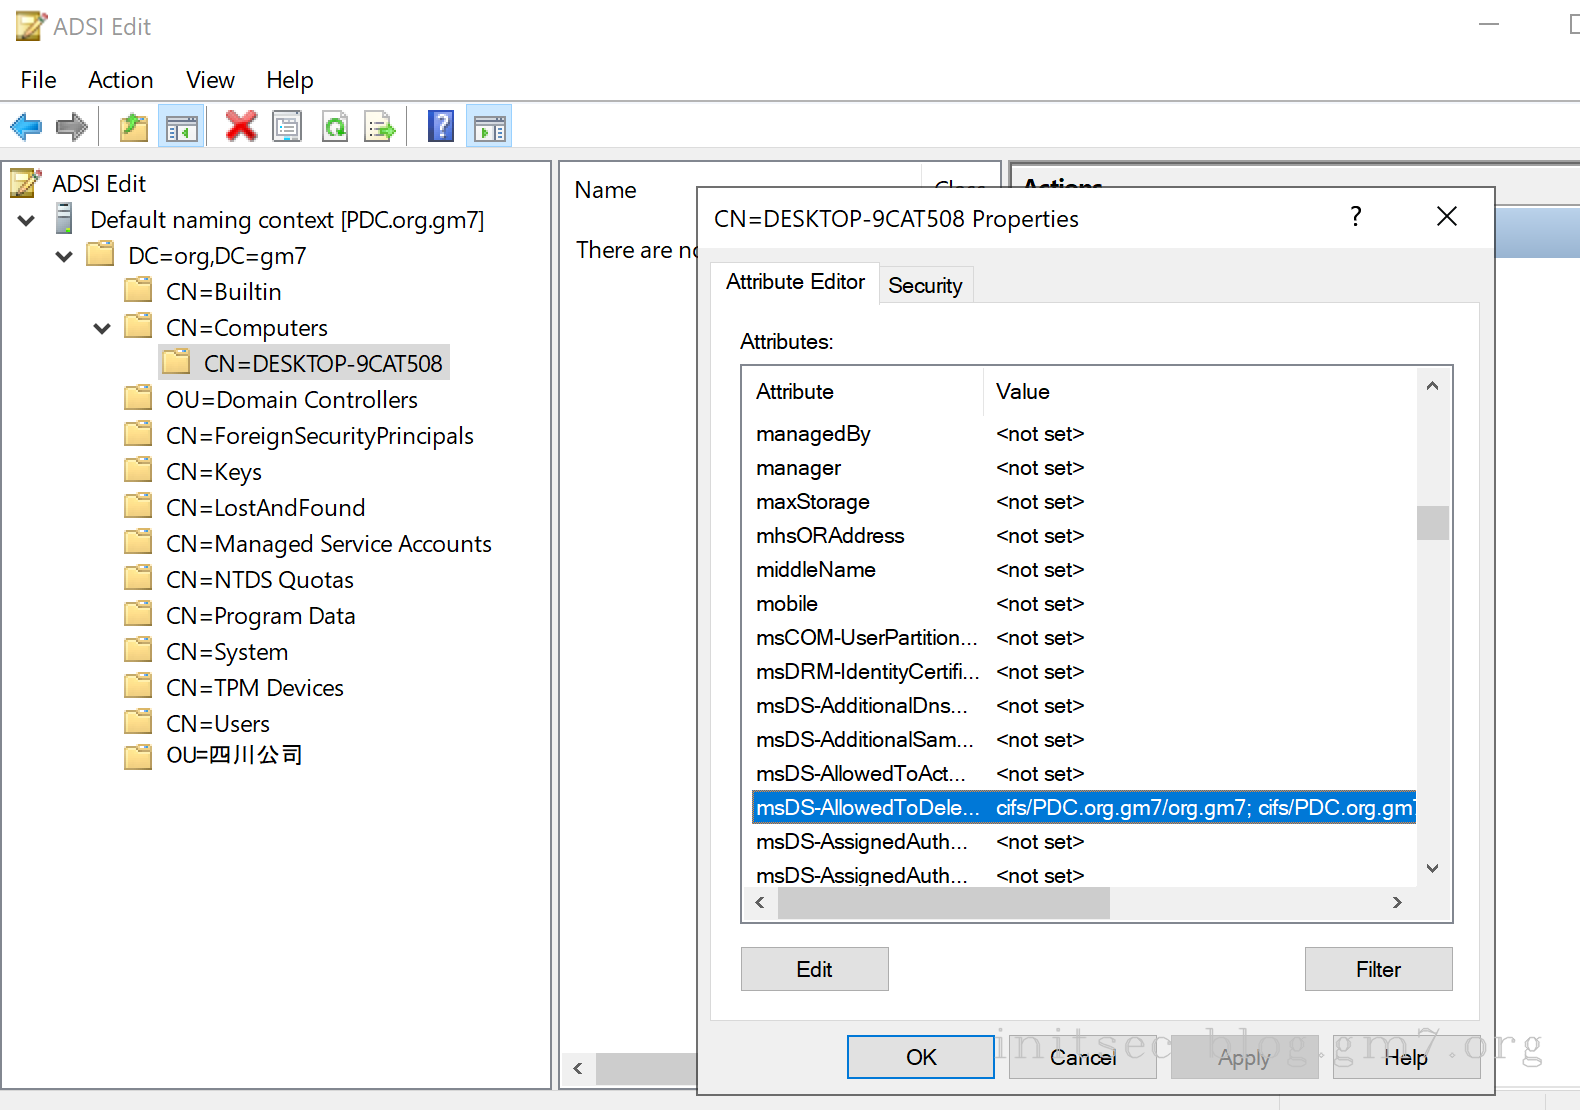Viewport: 1580px width, 1110px height.
Task: Click the Filter button
Action: pos(1378,969)
